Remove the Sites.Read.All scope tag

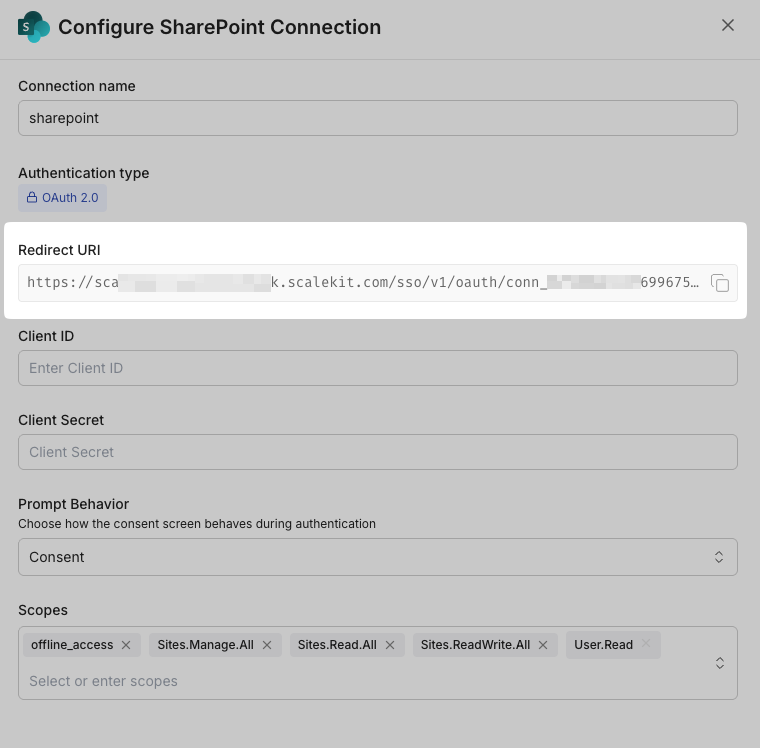tap(390, 645)
